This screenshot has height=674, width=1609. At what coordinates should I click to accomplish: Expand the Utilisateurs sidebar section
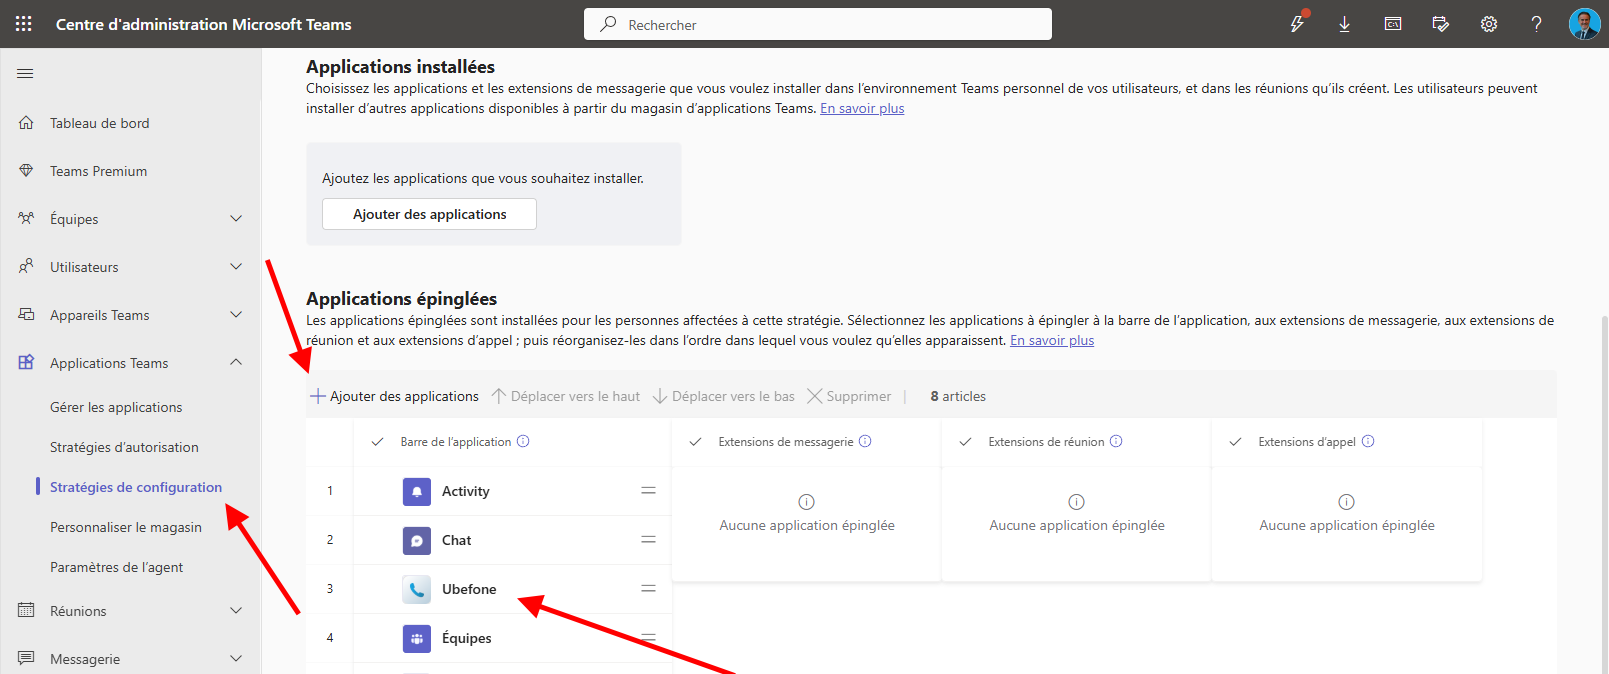pos(236,266)
